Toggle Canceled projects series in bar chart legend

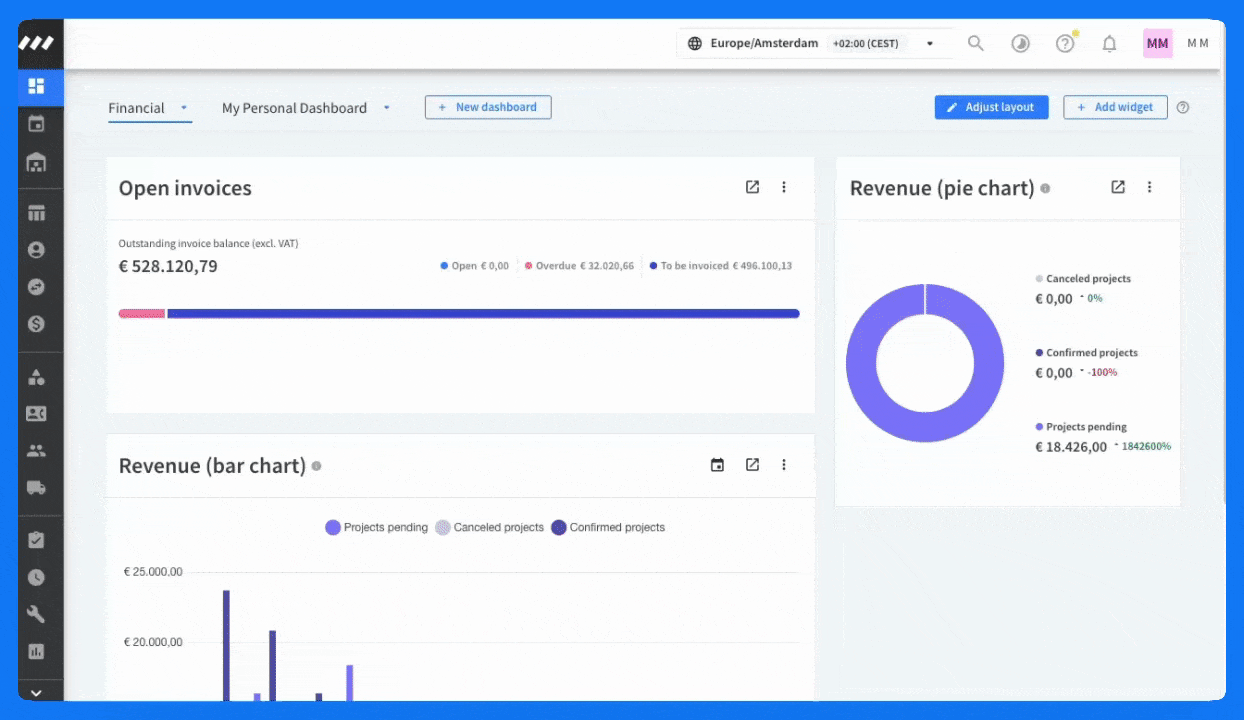[x=489, y=527]
